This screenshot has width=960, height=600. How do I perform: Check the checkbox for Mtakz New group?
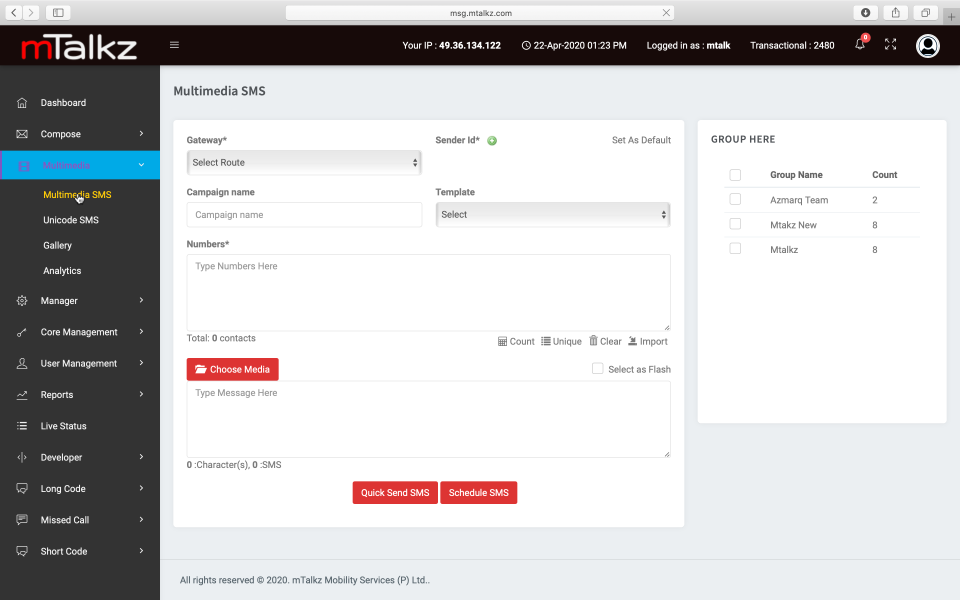(x=735, y=224)
